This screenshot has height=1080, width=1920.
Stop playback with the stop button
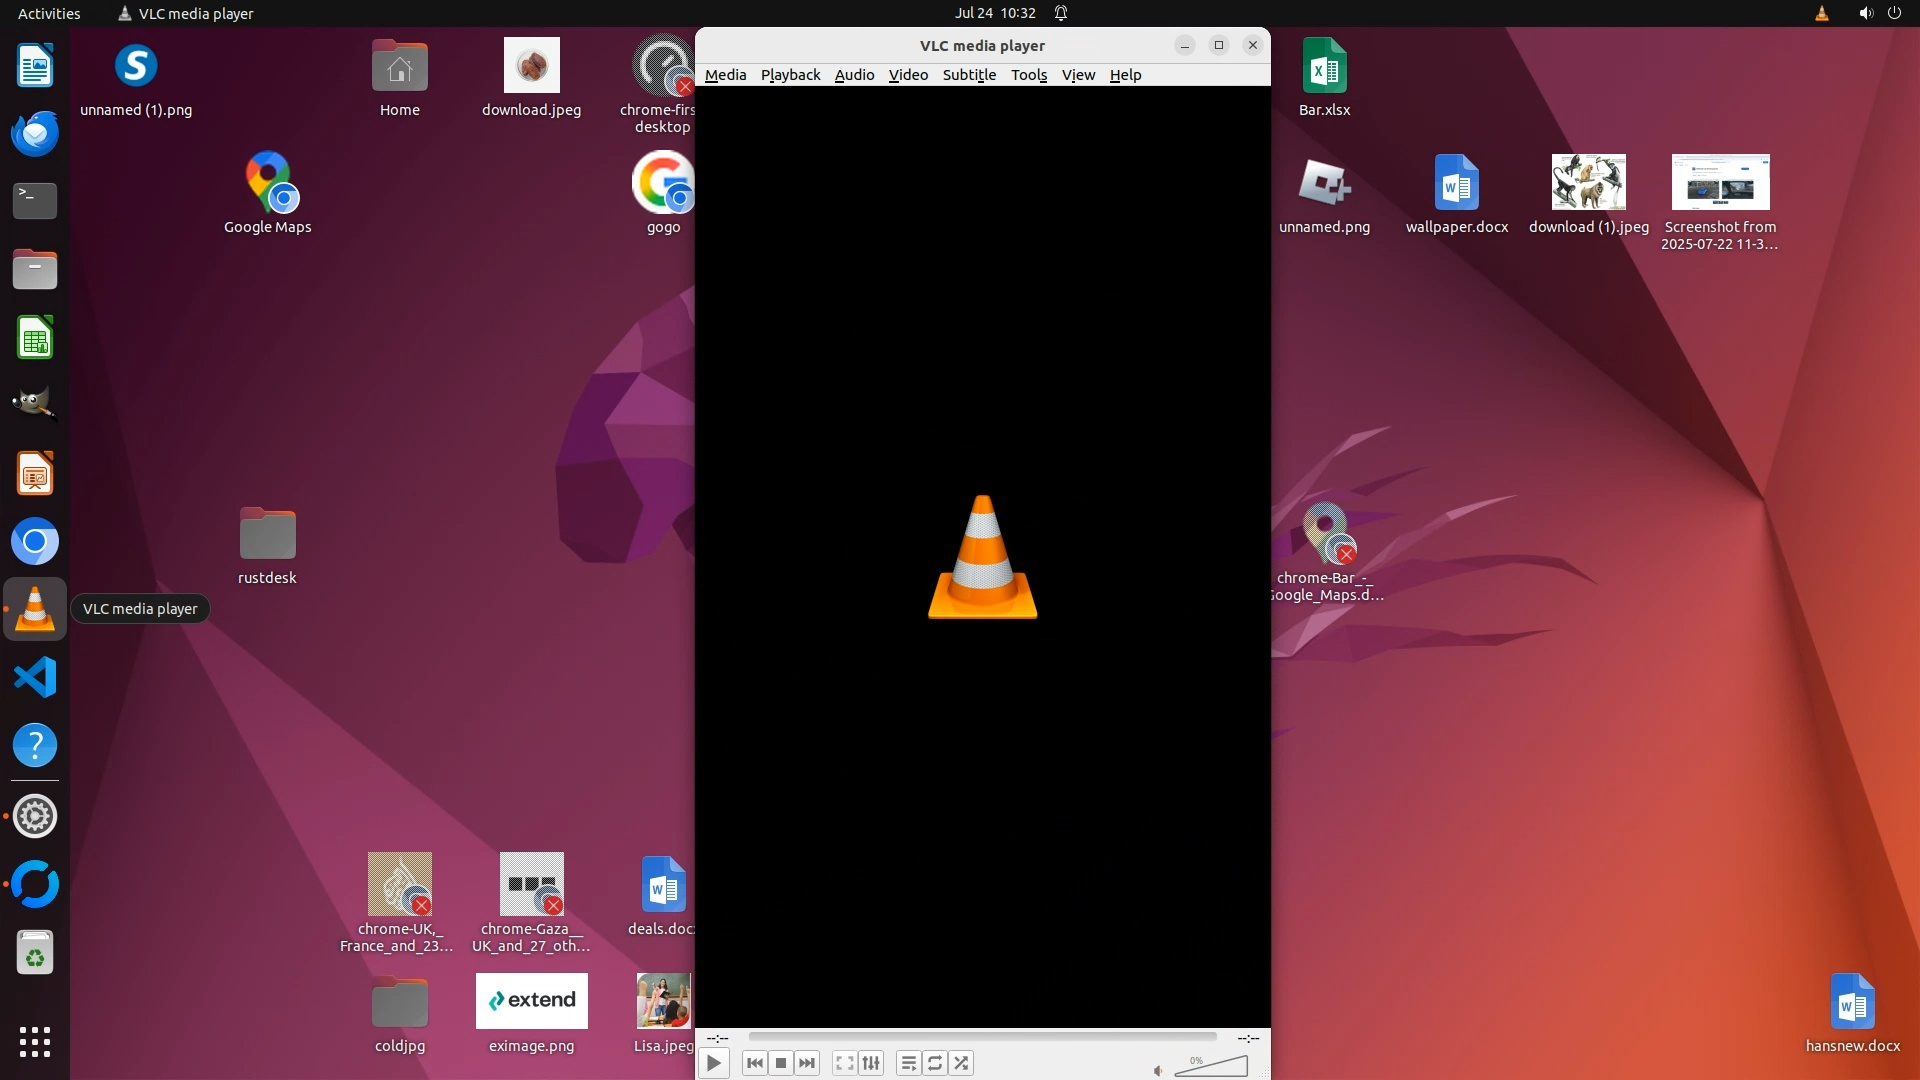tap(781, 1063)
